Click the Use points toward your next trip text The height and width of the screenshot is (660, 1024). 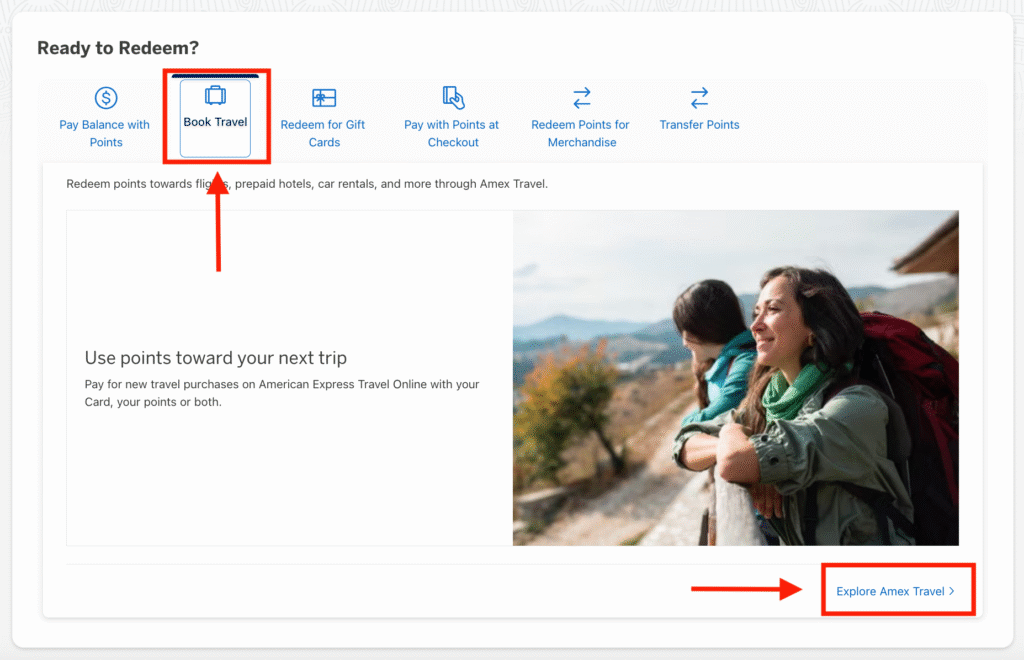coord(215,357)
